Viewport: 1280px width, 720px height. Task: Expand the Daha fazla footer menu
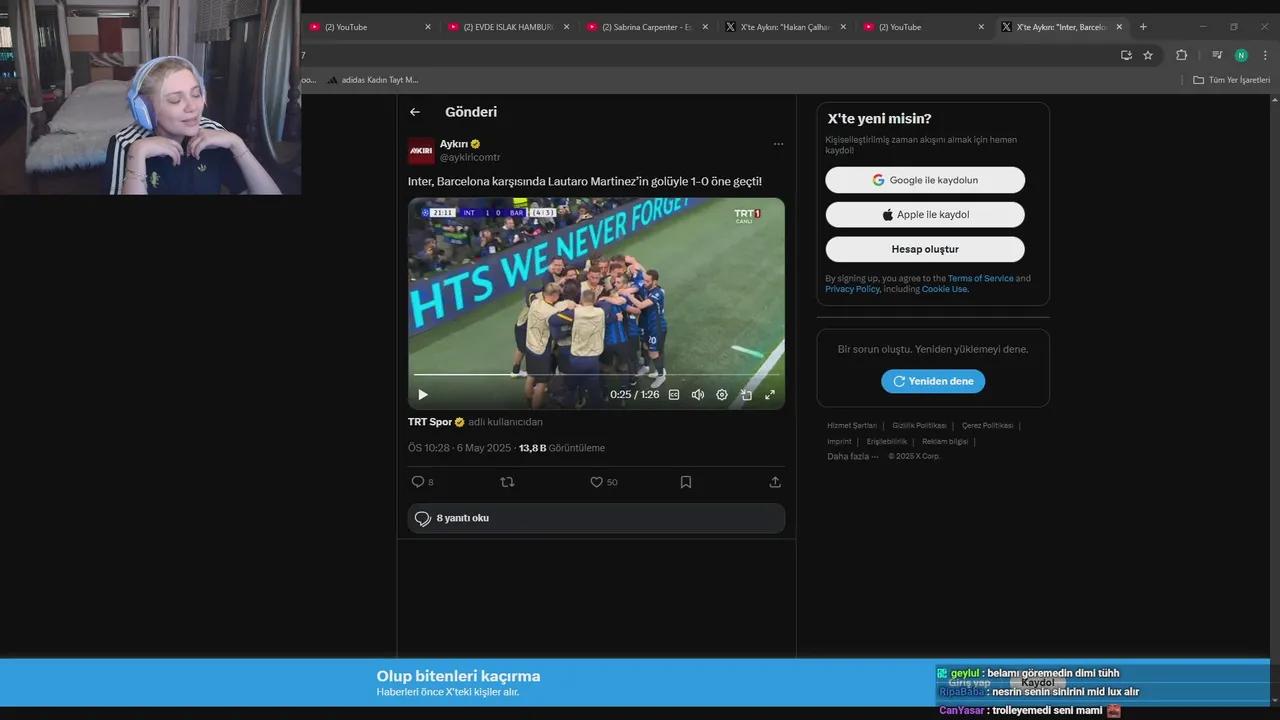click(852, 456)
